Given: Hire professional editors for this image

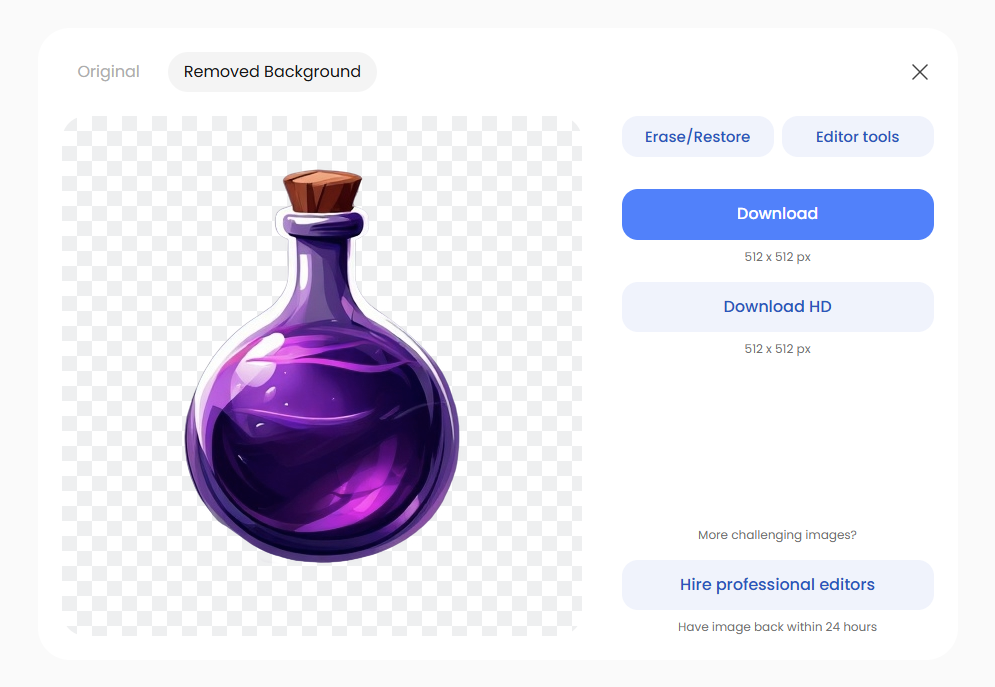Looking at the screenshot, I should click(x=777, y=584).
